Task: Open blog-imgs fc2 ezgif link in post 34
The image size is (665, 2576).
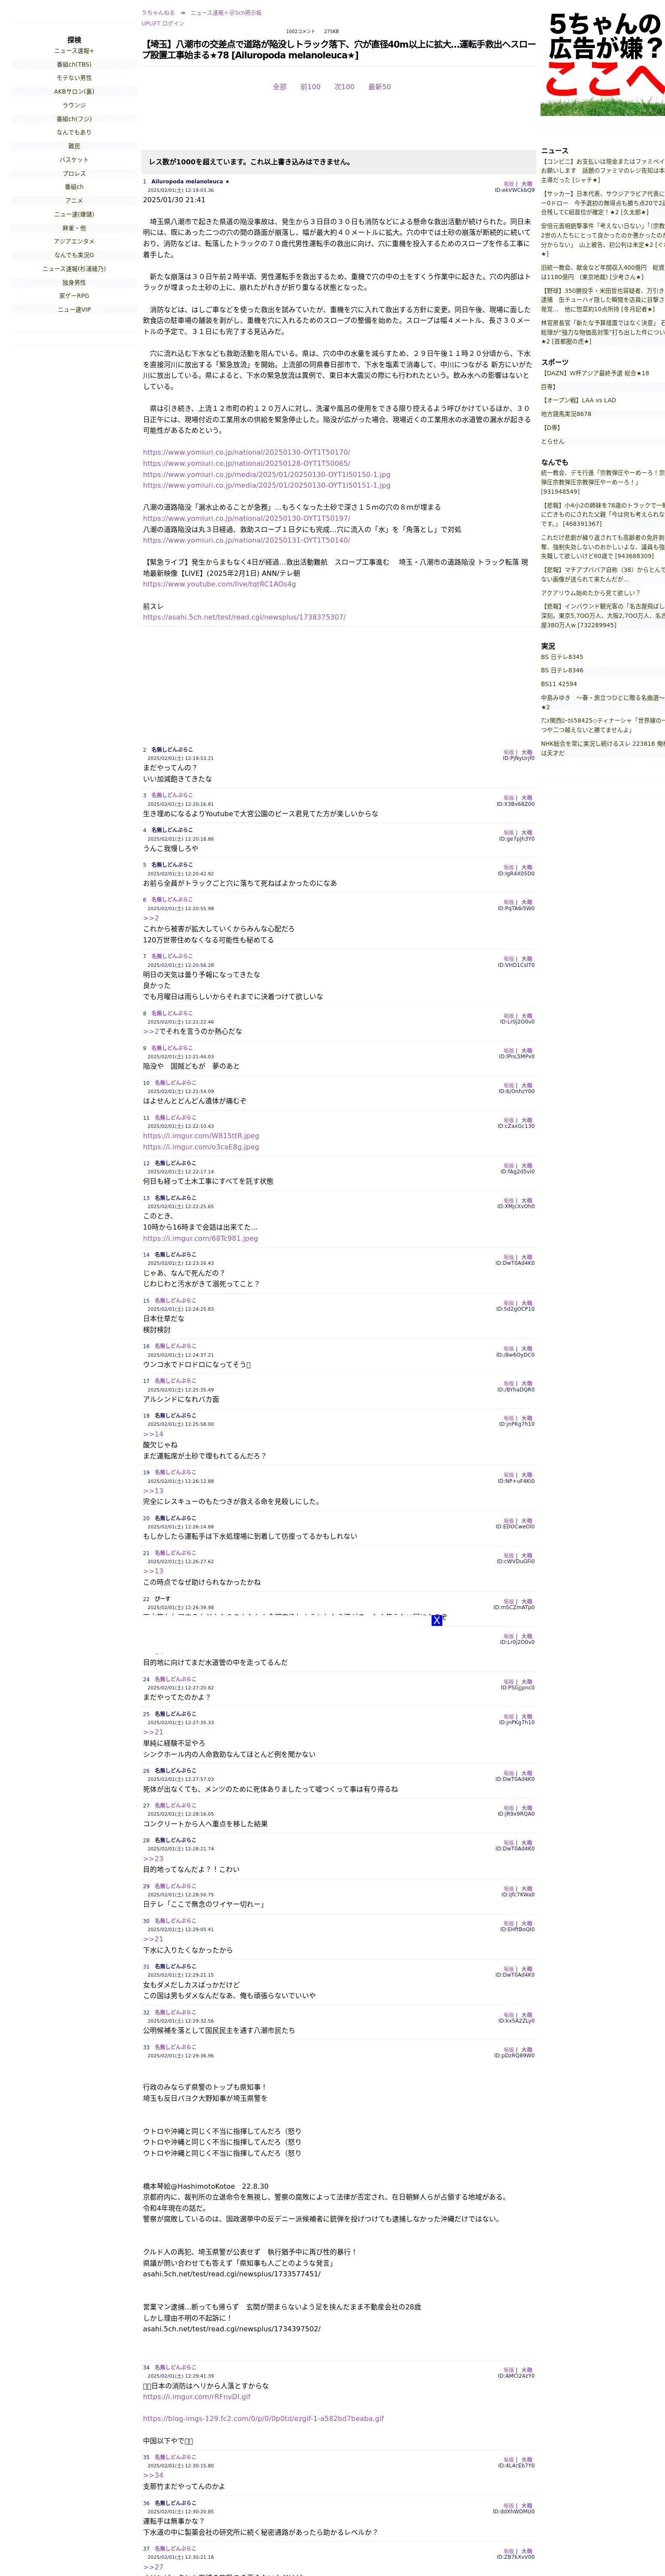Action: pos(263,2419)
